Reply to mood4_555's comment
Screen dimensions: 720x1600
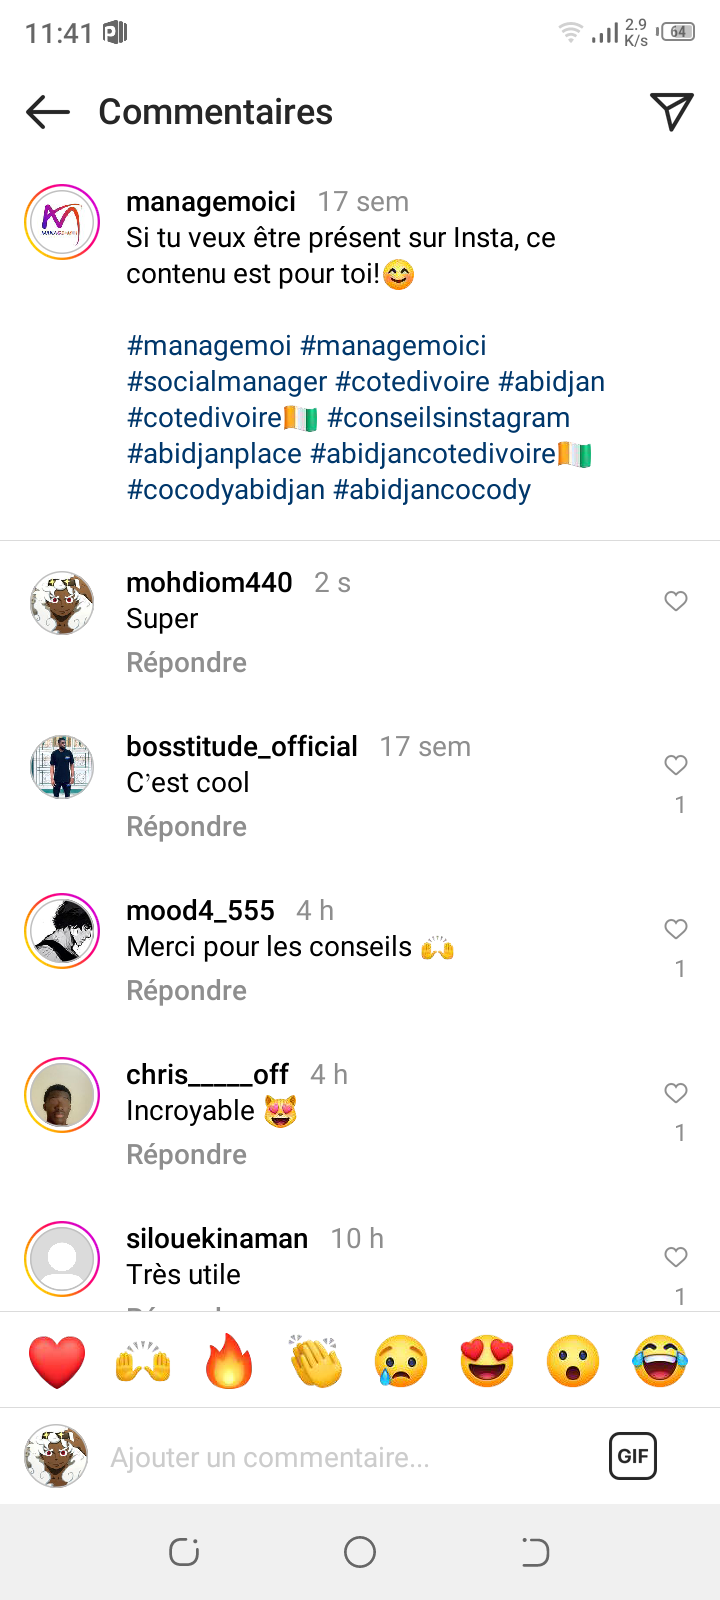pos(186,991)
